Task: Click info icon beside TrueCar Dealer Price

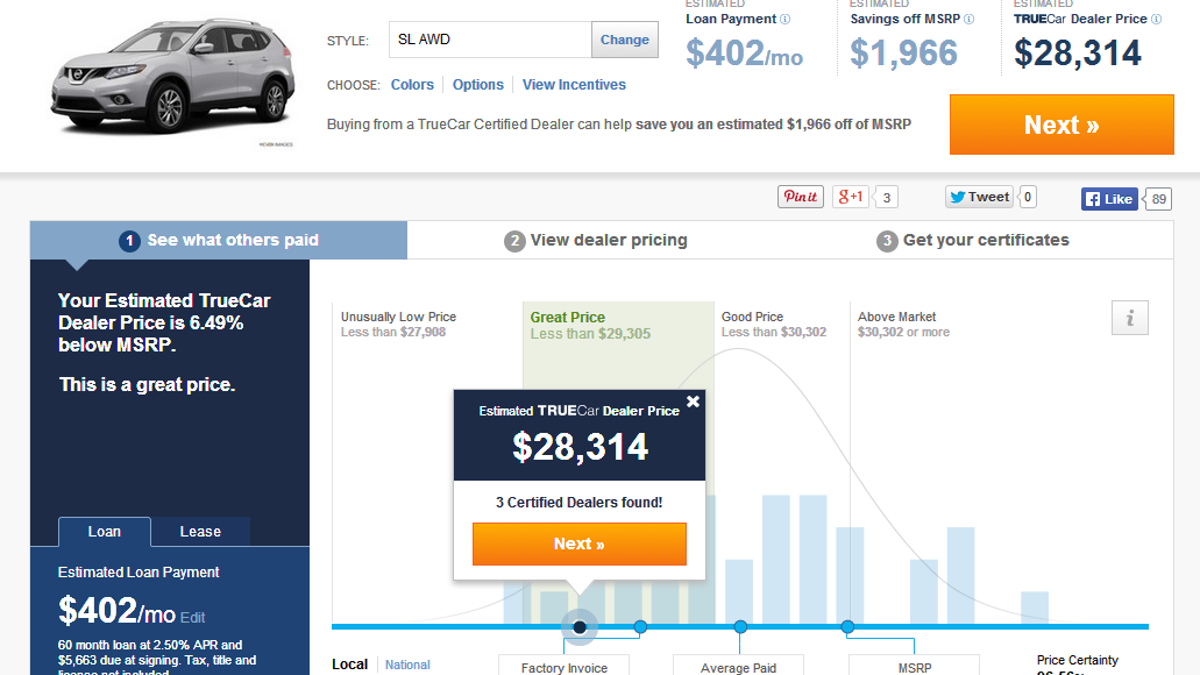Action: point(1157,19)
